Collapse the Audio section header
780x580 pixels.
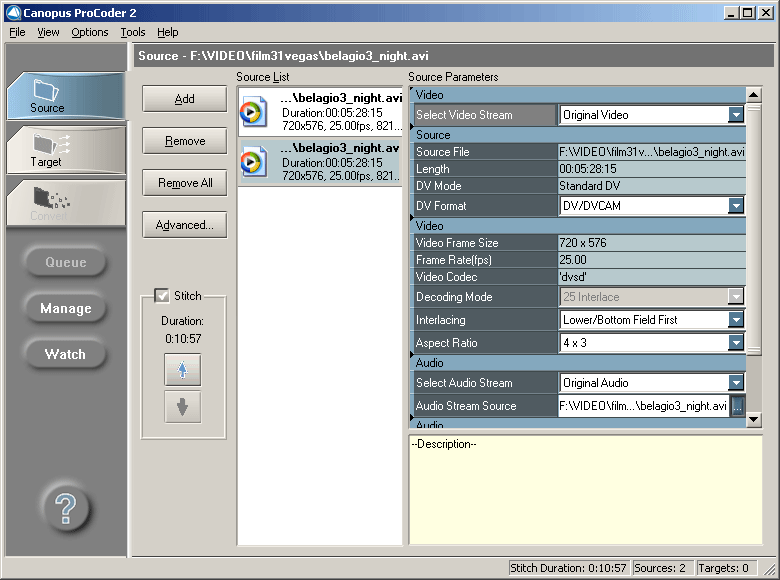pos(577,363)
